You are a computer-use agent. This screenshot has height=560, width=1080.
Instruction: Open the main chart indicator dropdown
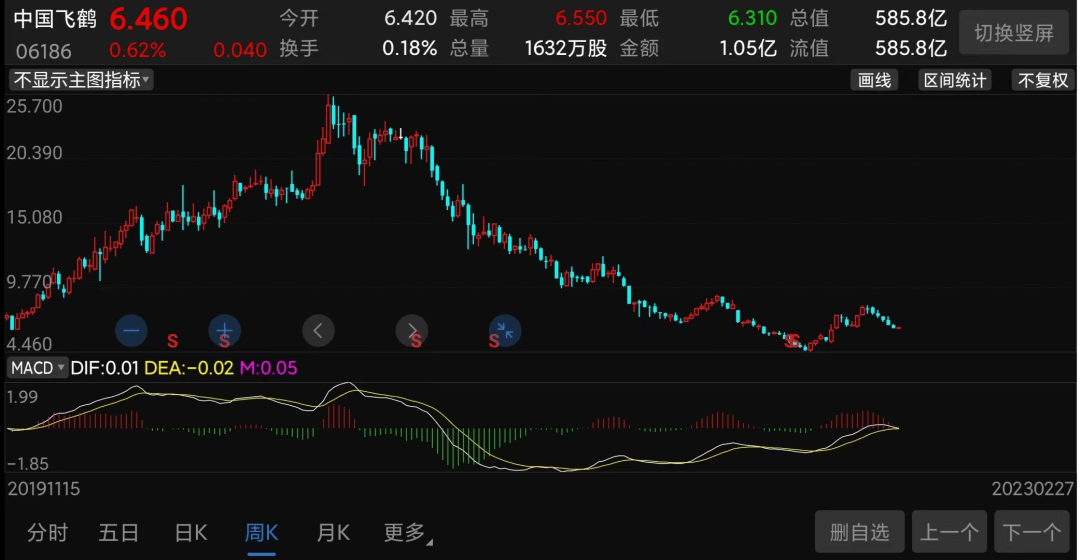81,80
